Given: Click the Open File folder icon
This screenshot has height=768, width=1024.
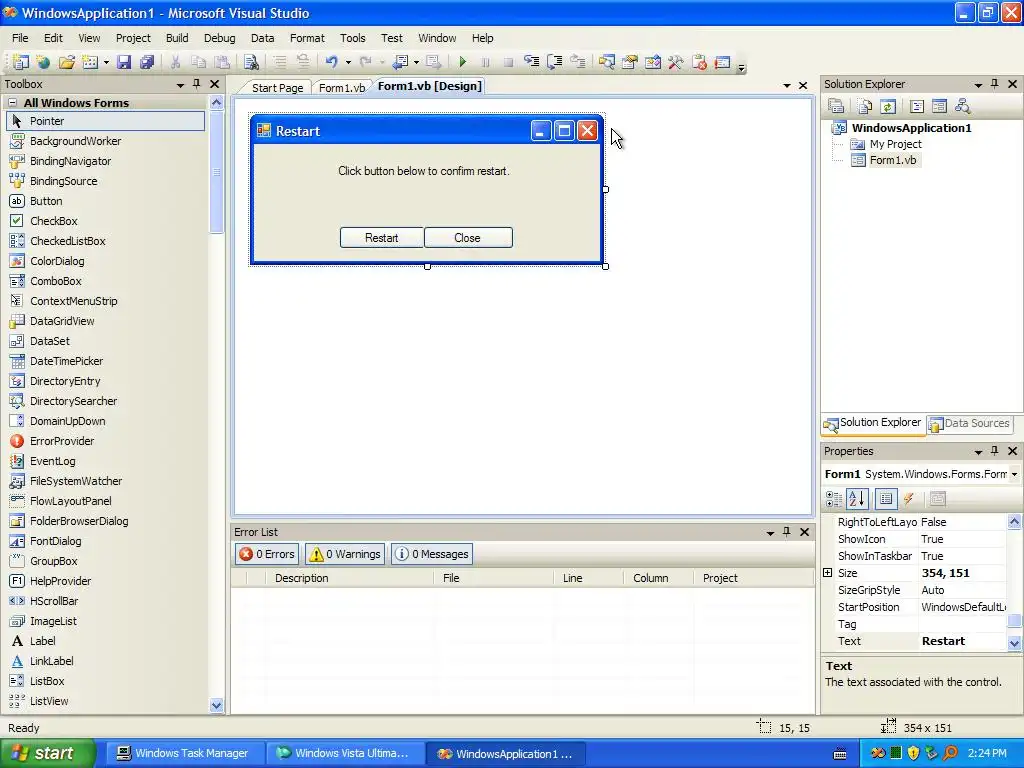Looking at the screenshot, I should point(67,62).
